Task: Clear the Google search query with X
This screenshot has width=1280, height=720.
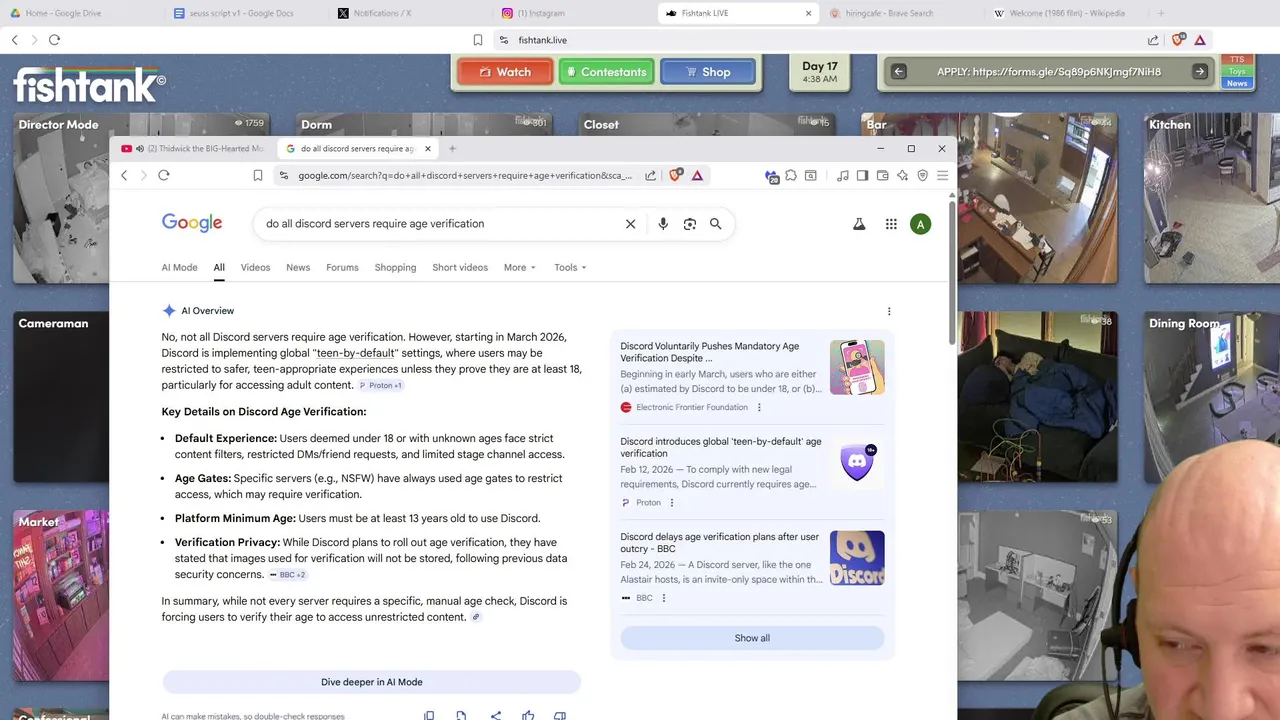Action: (630, 224)
